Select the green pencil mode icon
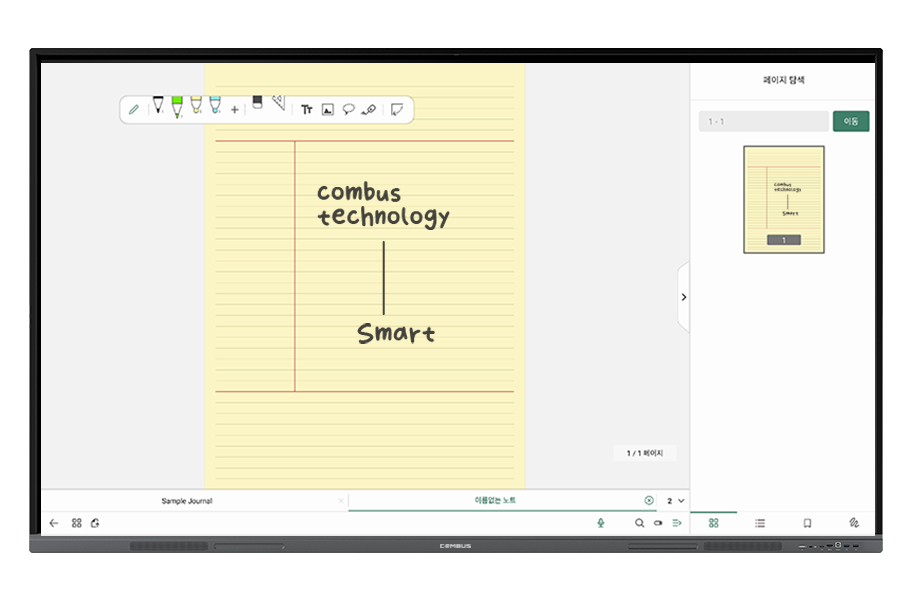Viewport: 912px width, 600px height. (134, 109)
